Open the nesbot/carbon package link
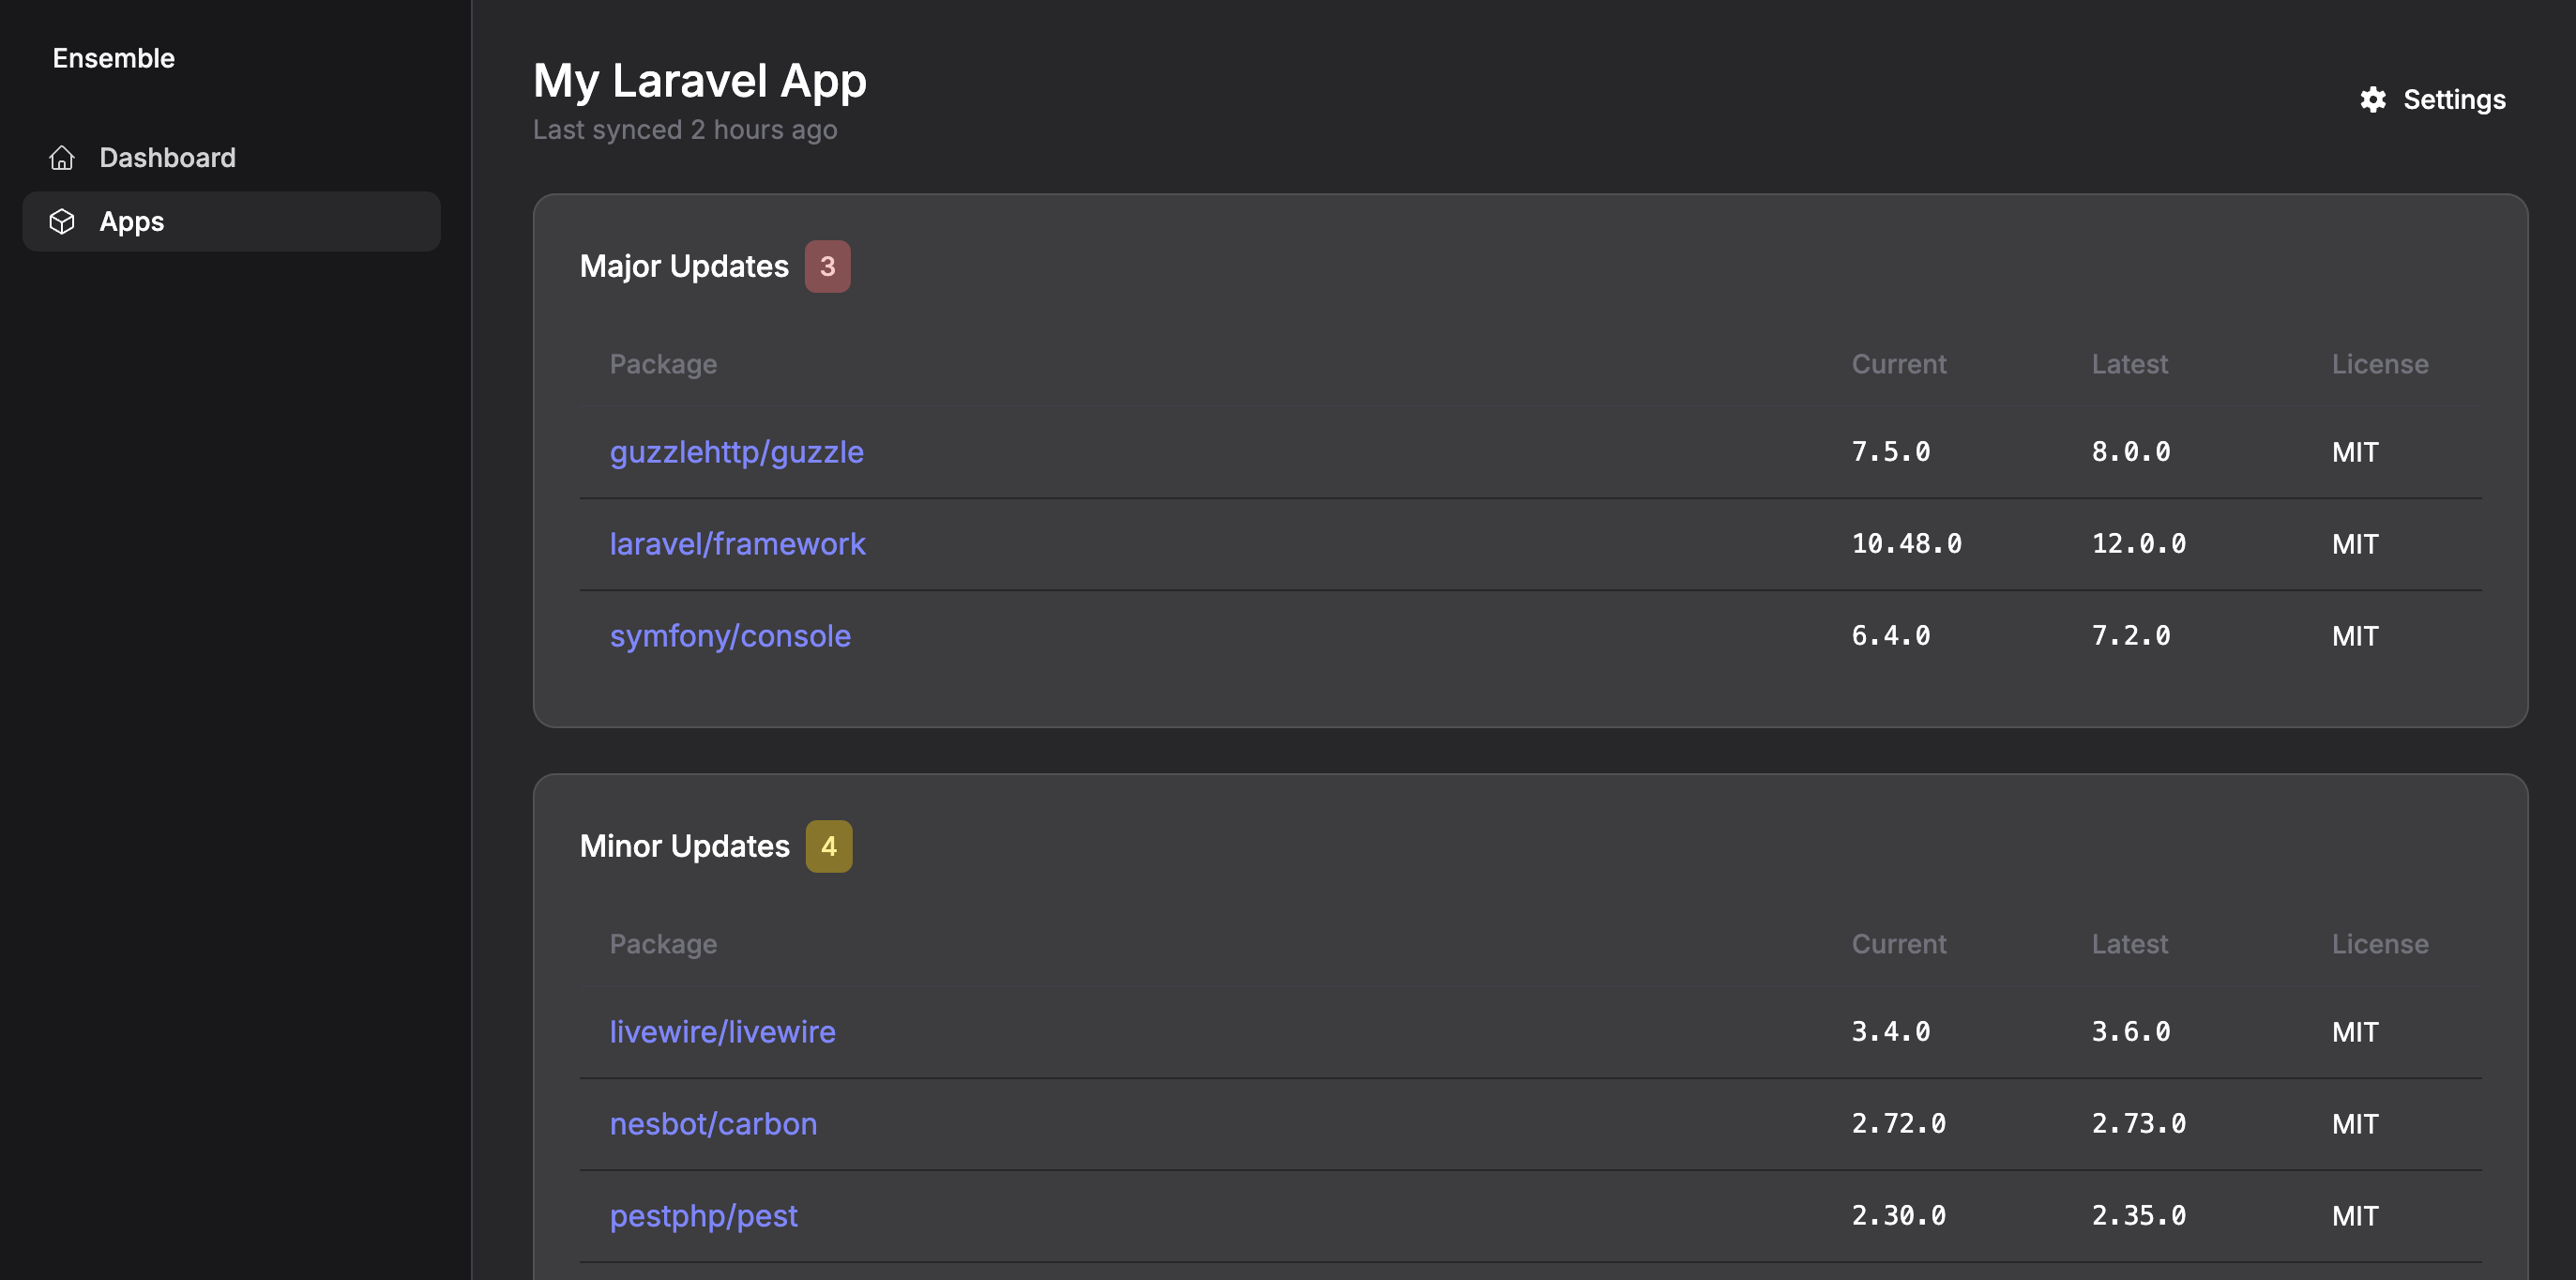Screen dimensions: 2576x1280 click(x=713, y=1124)
